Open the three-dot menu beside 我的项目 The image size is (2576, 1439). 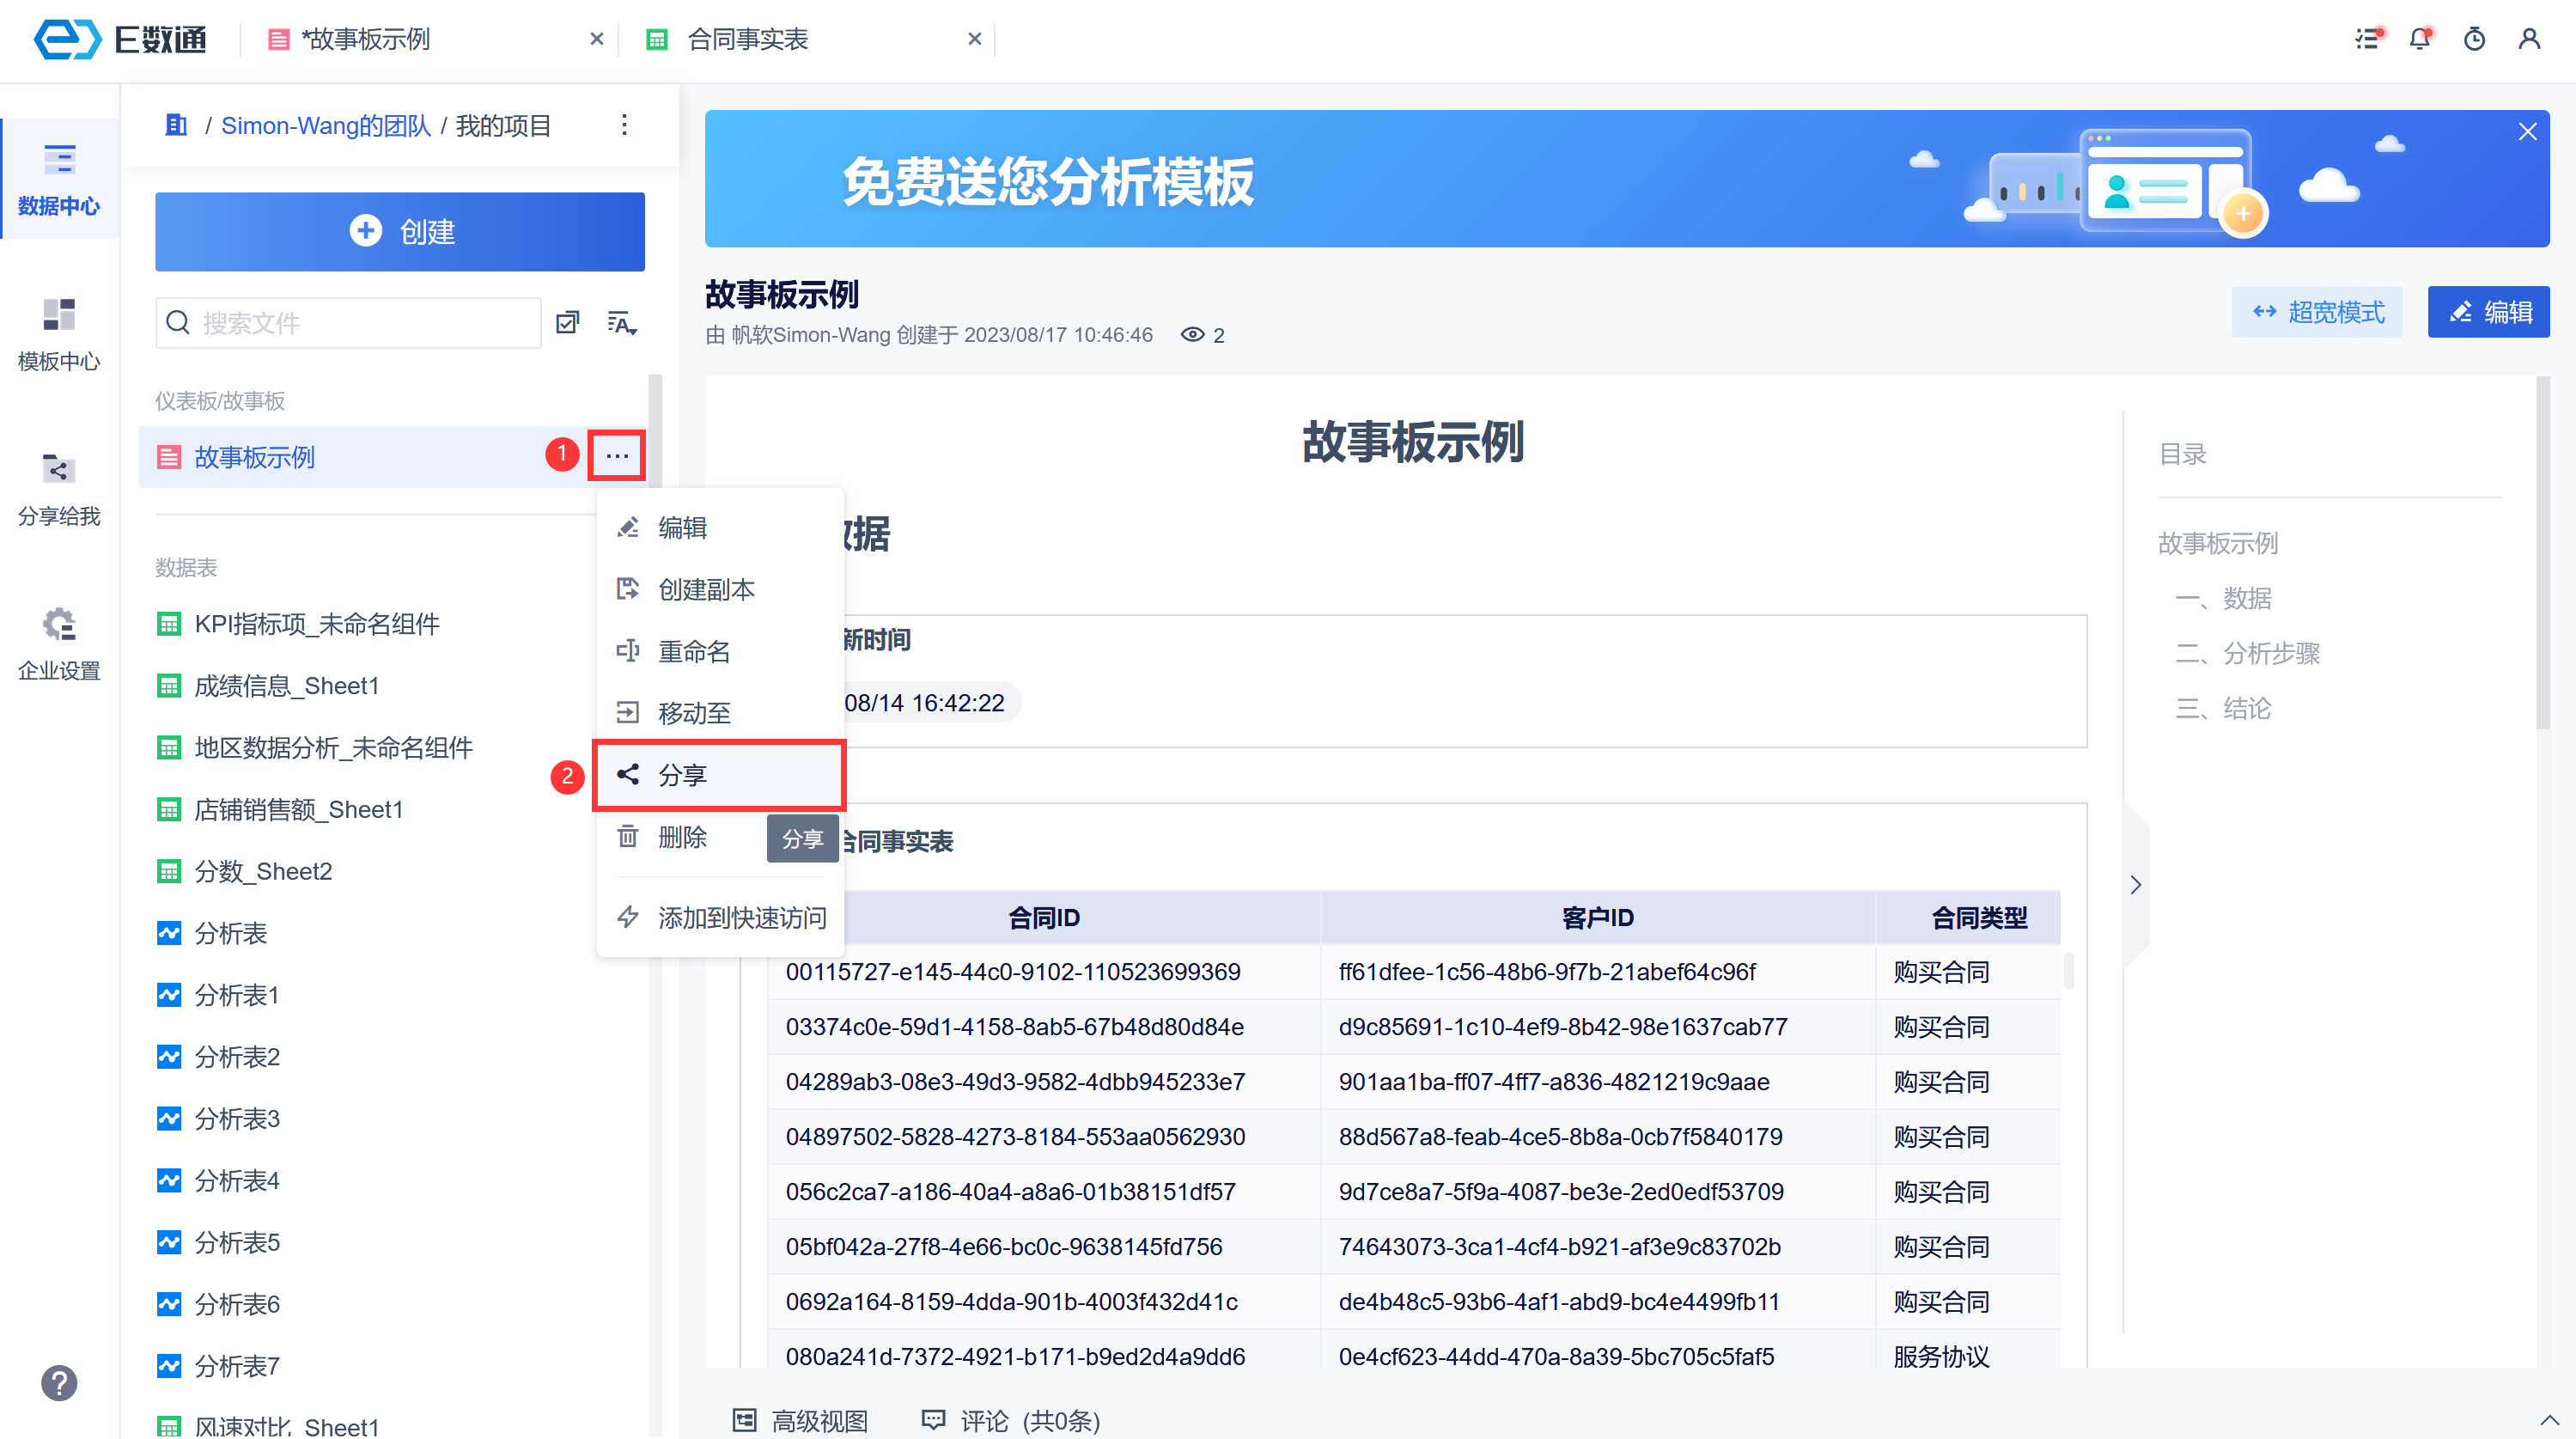624,125
